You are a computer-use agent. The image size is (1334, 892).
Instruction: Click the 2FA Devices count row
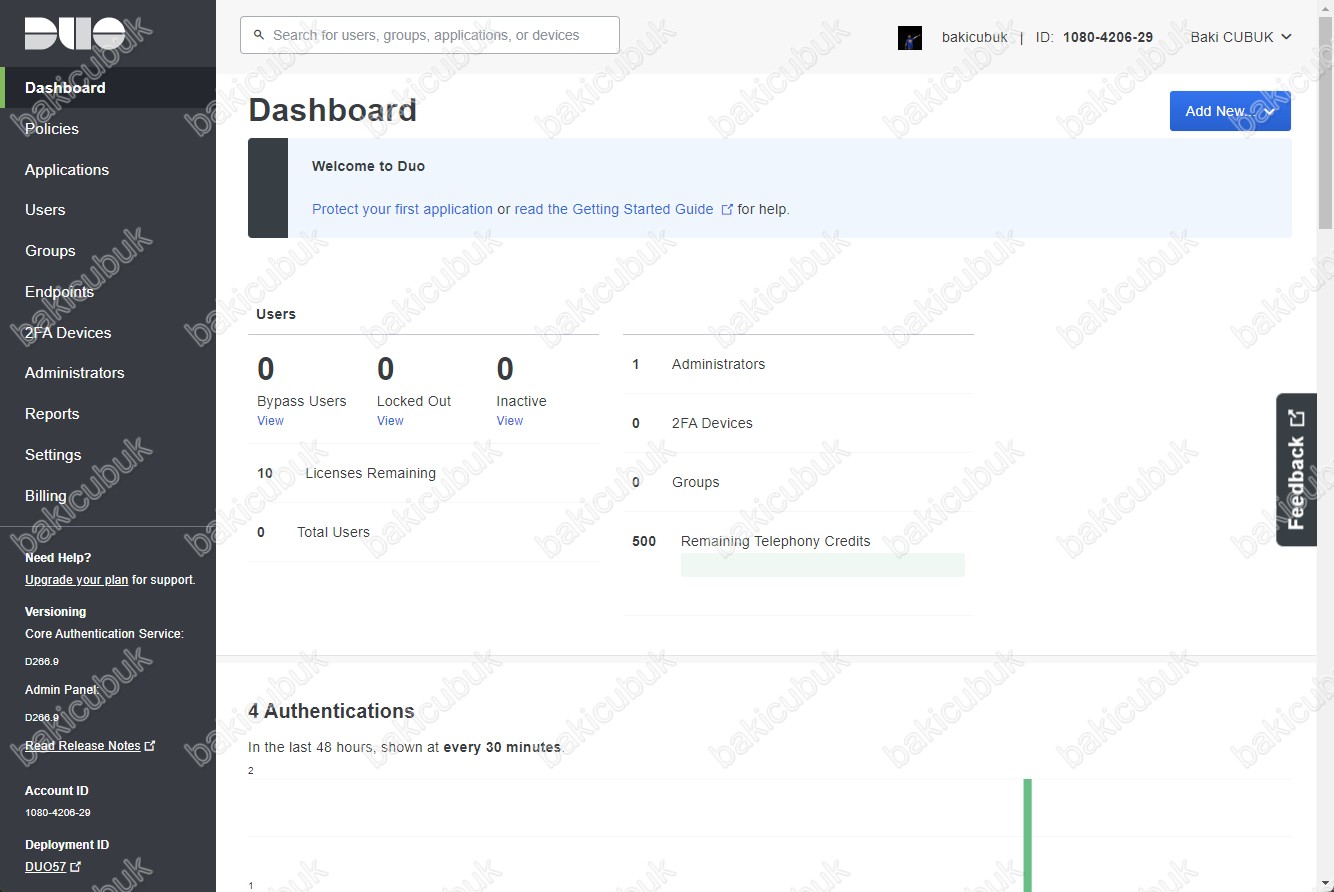pos(798,423)
